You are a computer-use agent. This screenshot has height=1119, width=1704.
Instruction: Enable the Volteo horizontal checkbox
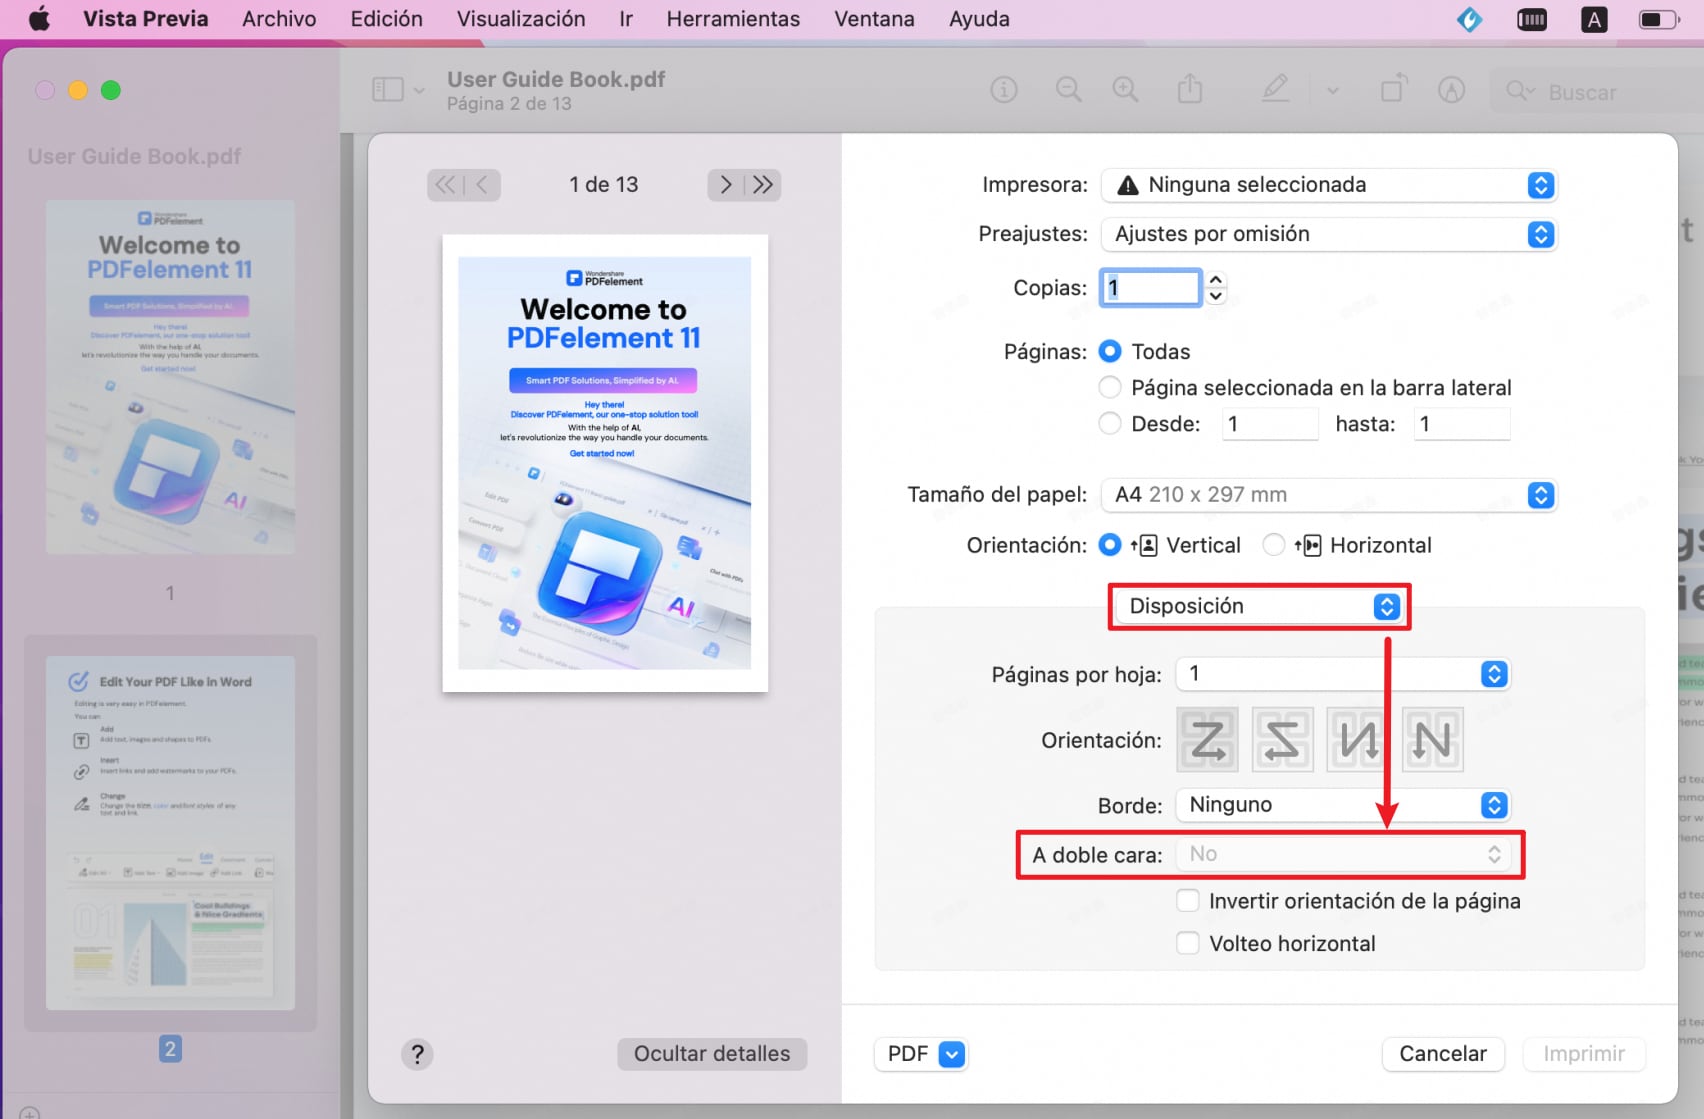1188,944
